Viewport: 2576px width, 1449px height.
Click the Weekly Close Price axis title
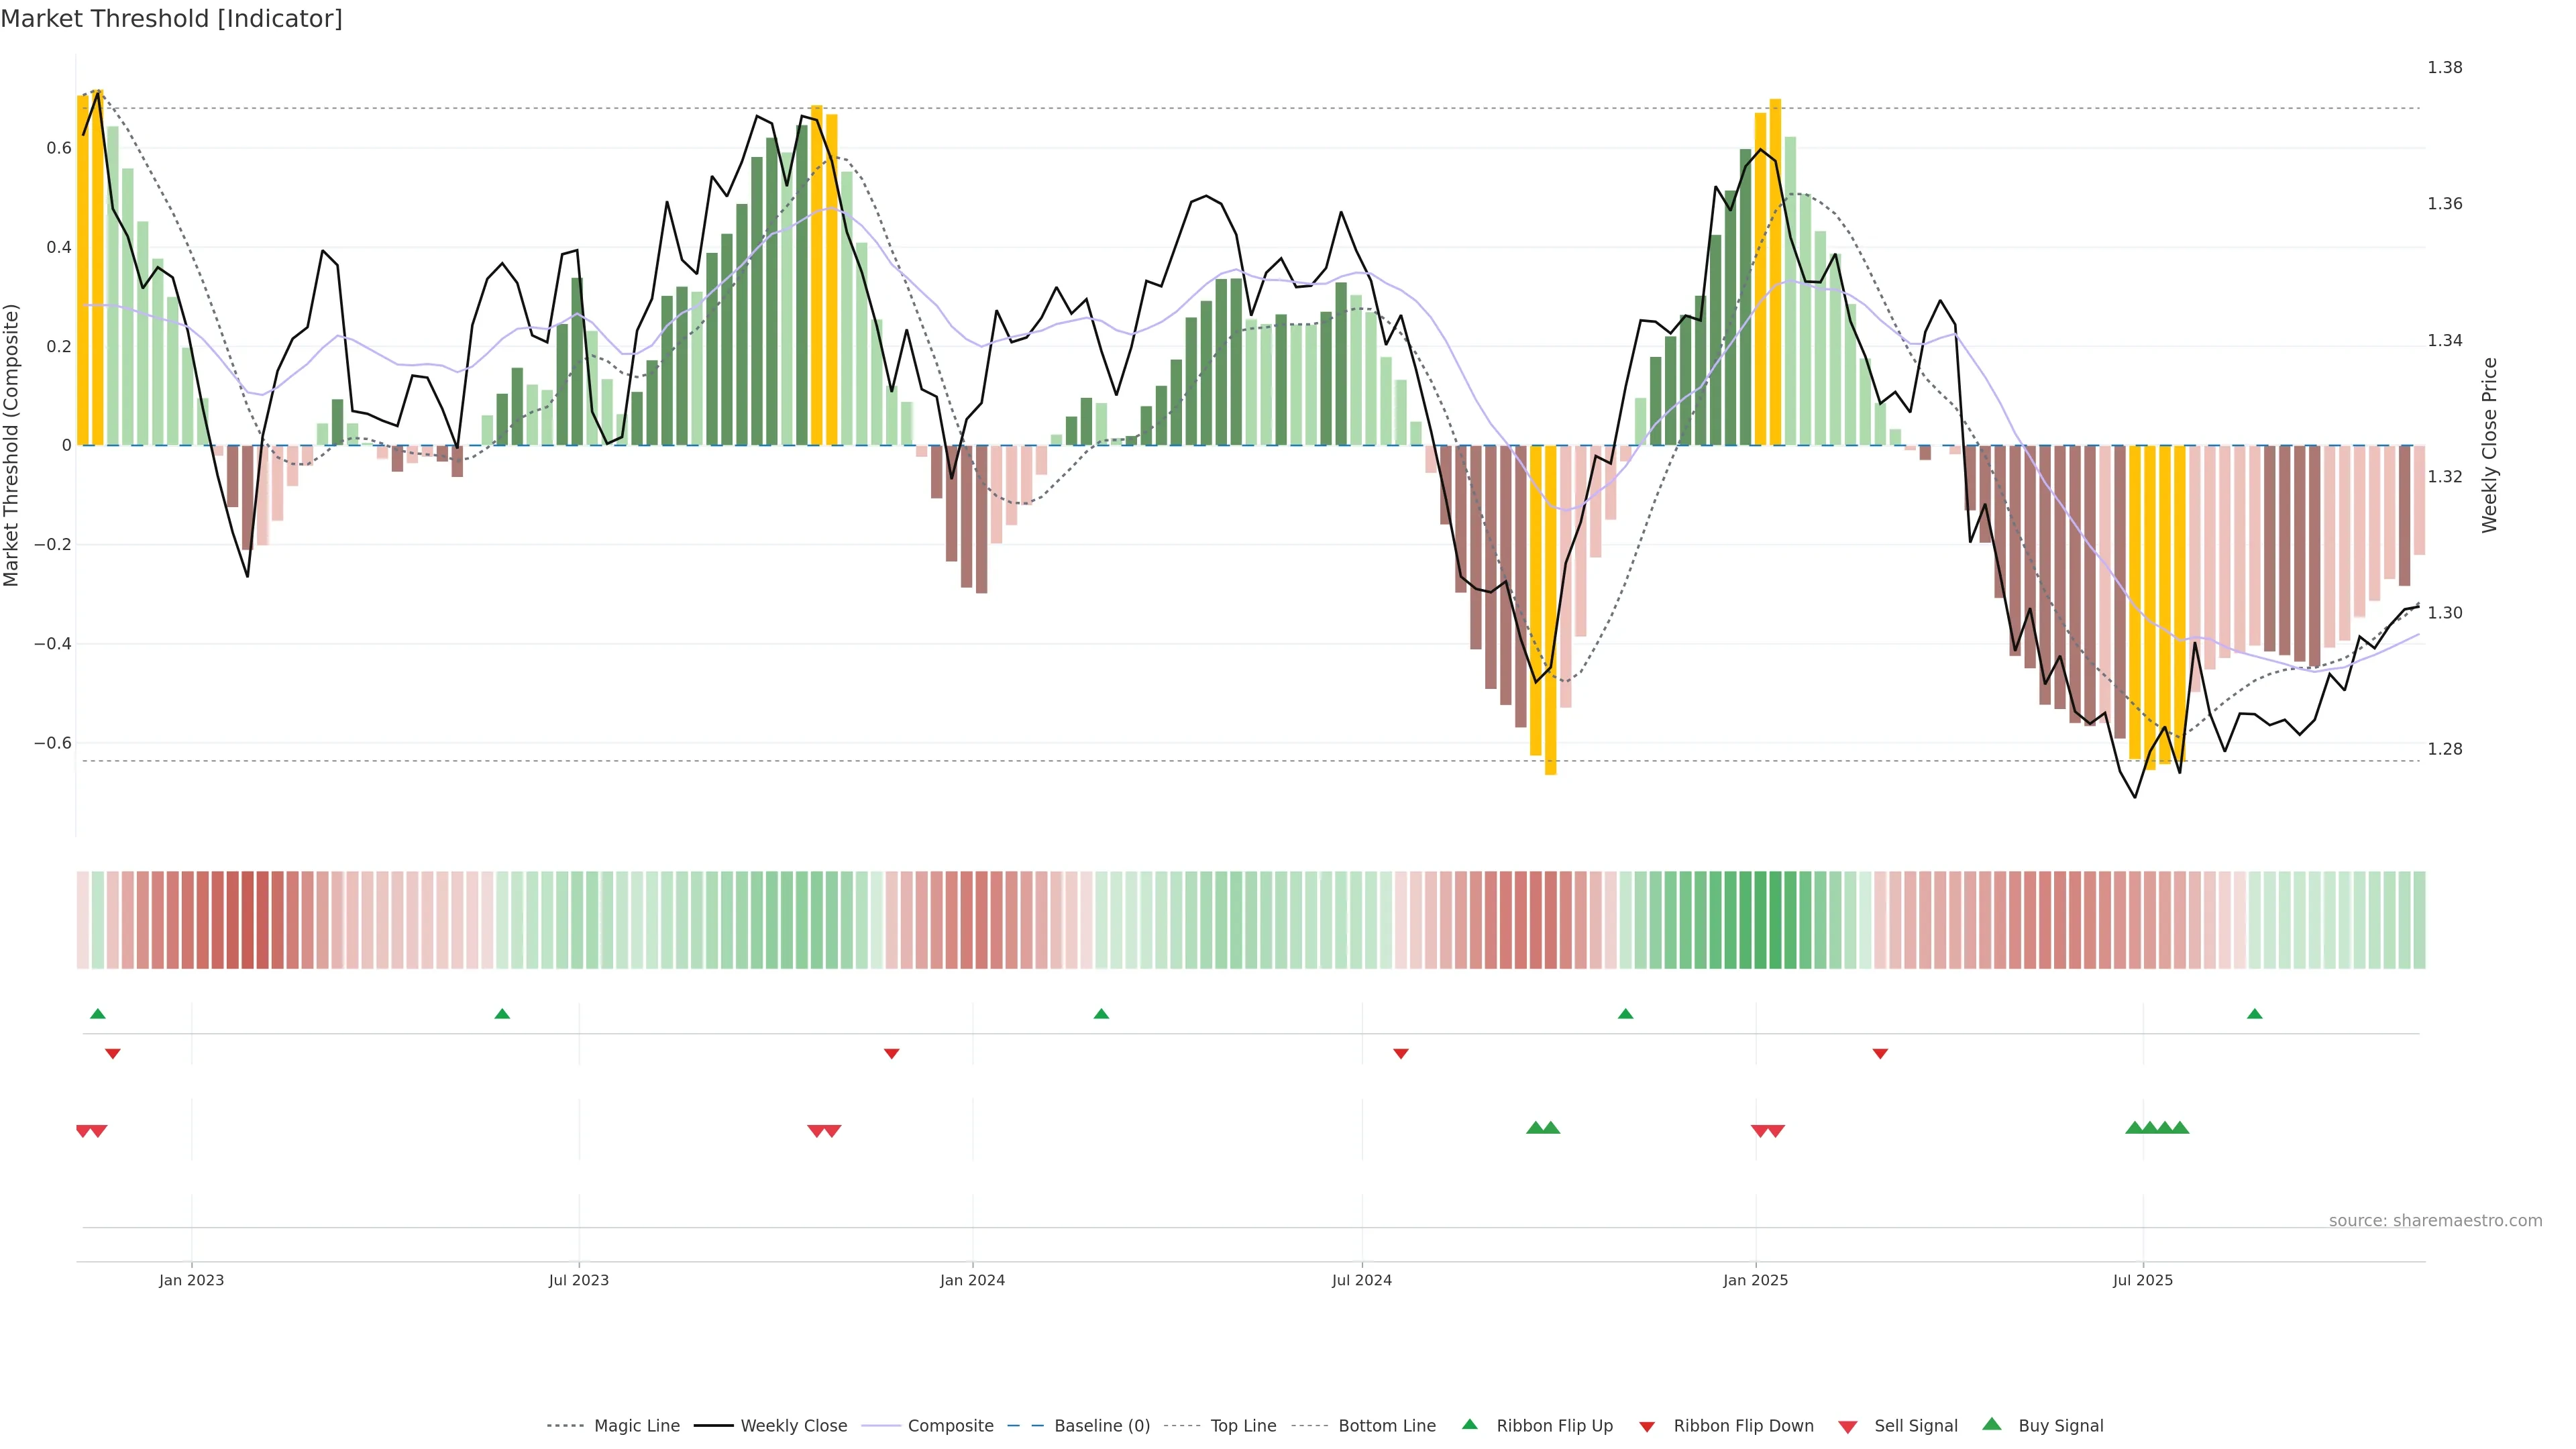pyautogui.click(x=2489, y=445)
